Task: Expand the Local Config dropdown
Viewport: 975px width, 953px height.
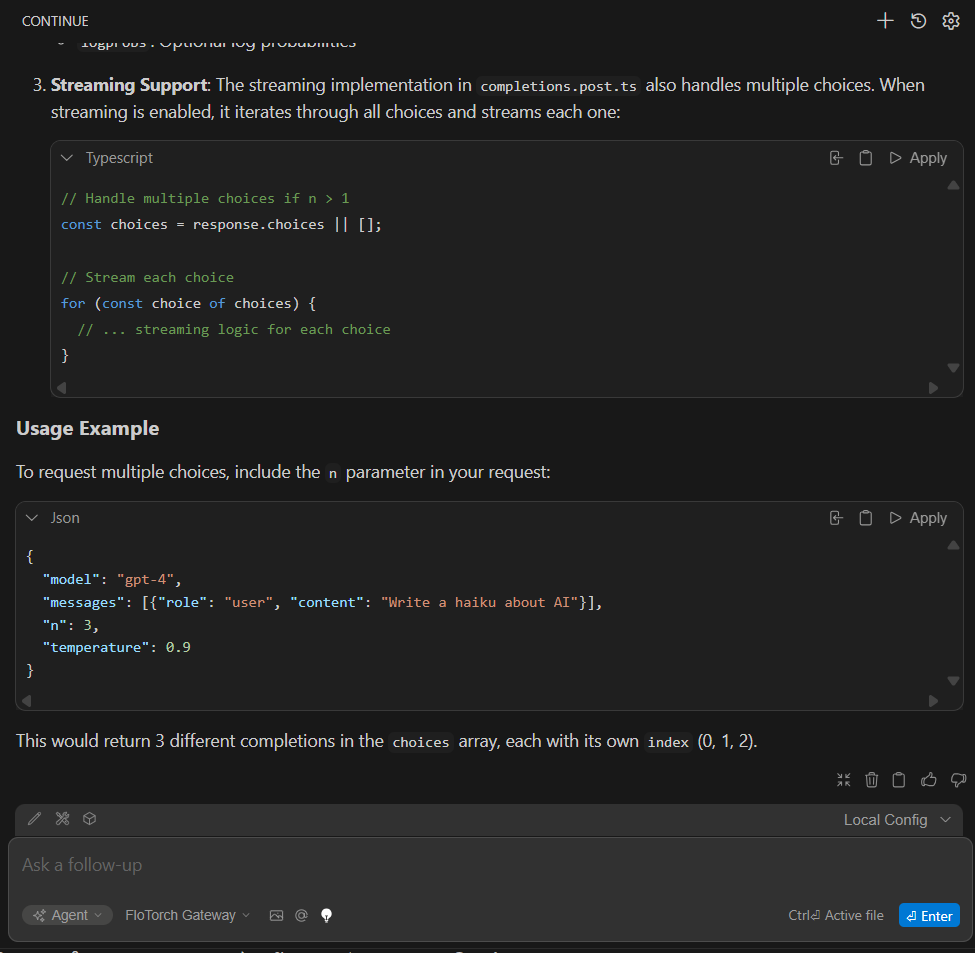Action: click(x=898, y=820)
